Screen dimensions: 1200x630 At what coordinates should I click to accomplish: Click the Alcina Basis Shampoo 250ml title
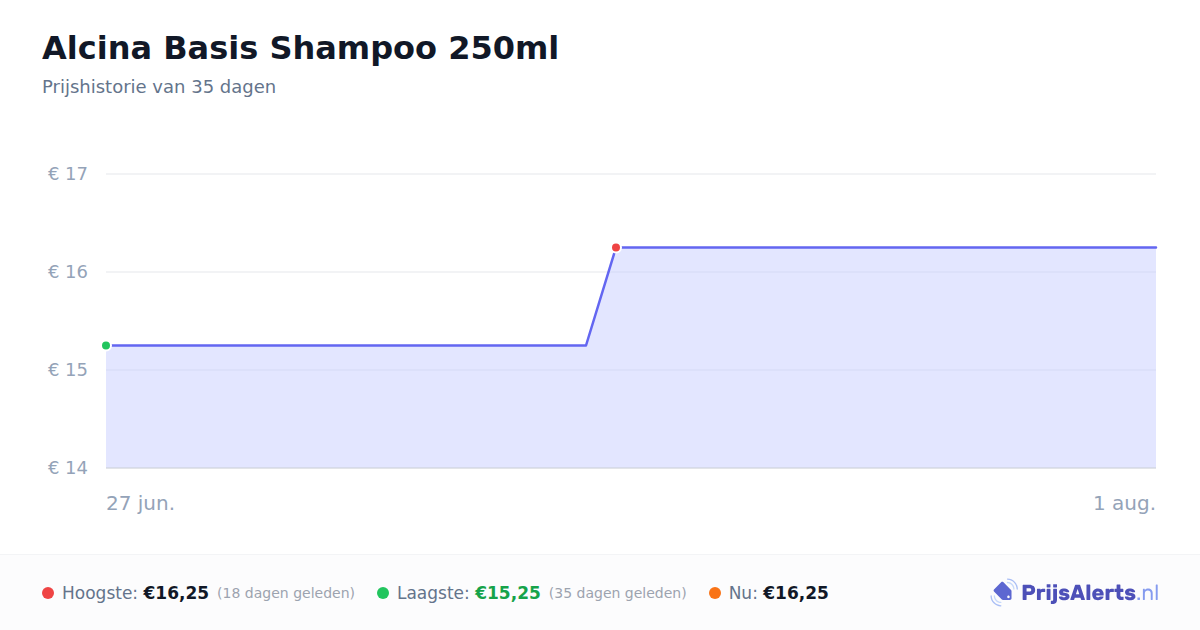pyautogui.click(x=300, y=48)
